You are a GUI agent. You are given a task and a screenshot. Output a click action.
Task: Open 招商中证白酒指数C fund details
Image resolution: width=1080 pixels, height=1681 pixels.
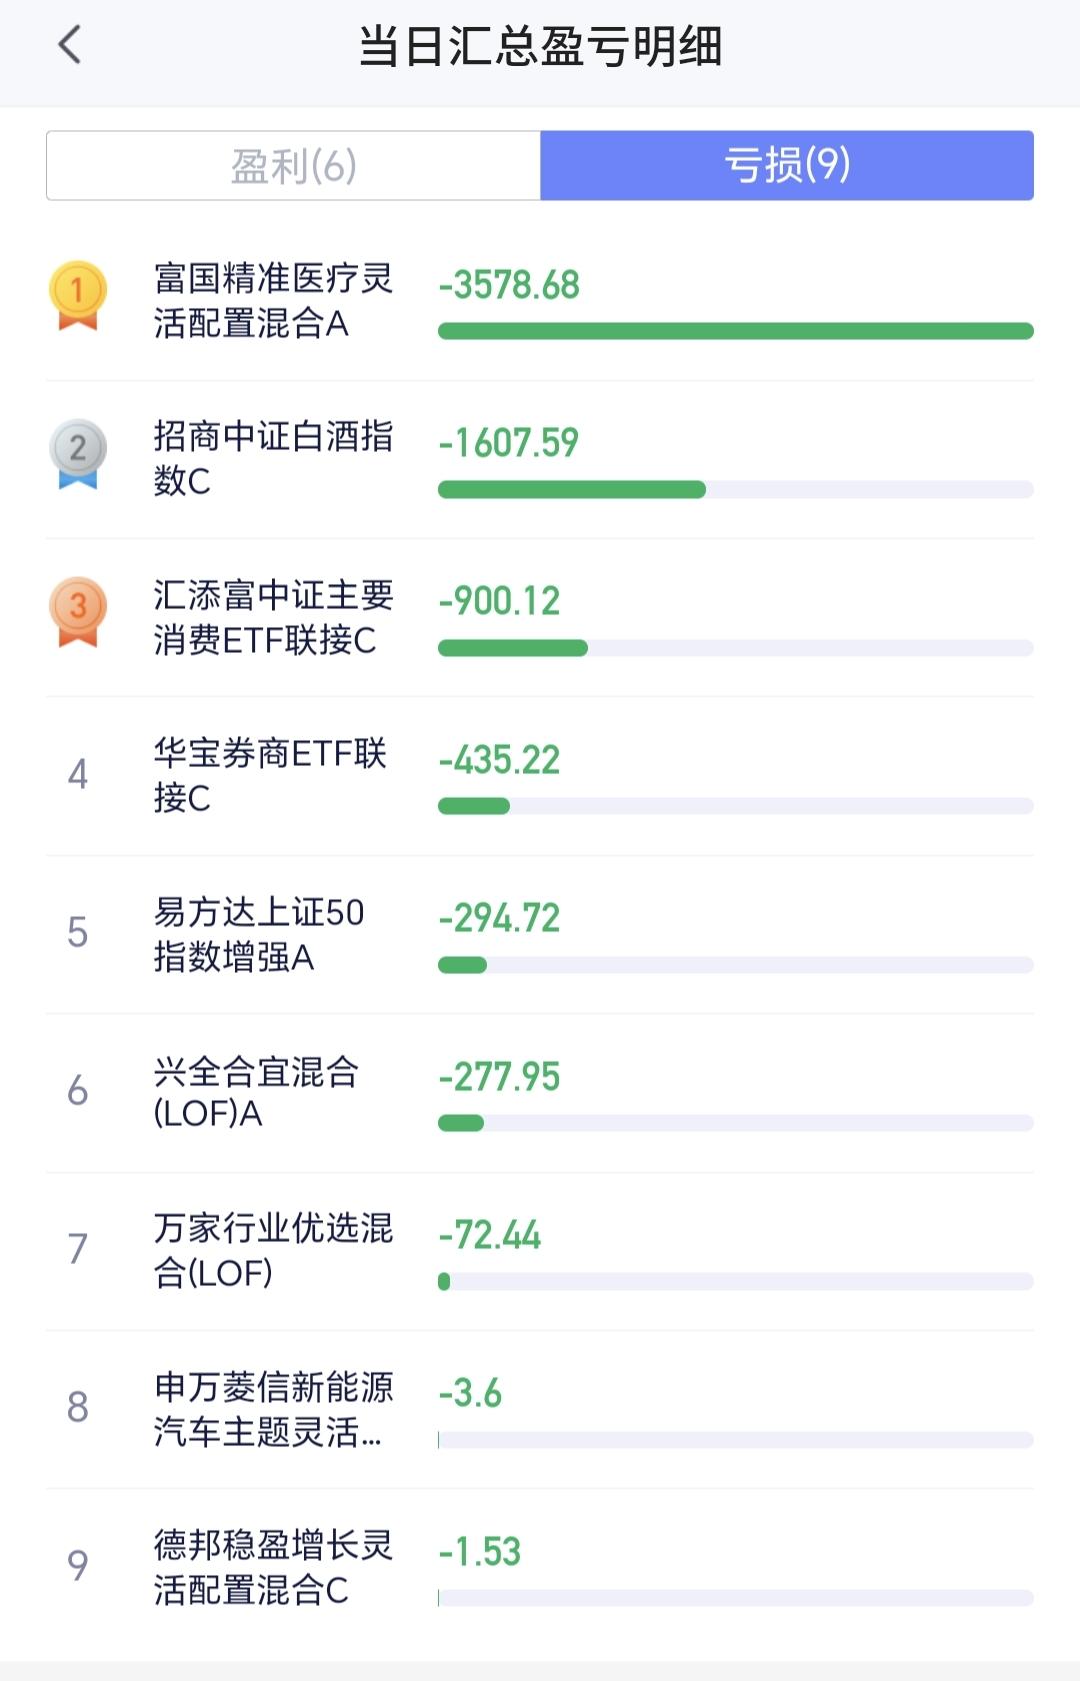coord(273,459)
